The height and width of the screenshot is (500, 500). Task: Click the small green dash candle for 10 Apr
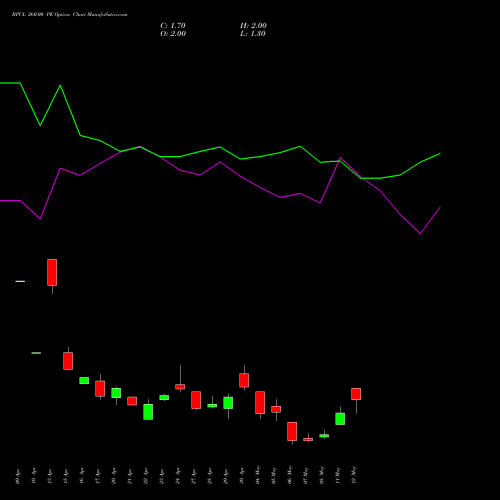36,353
